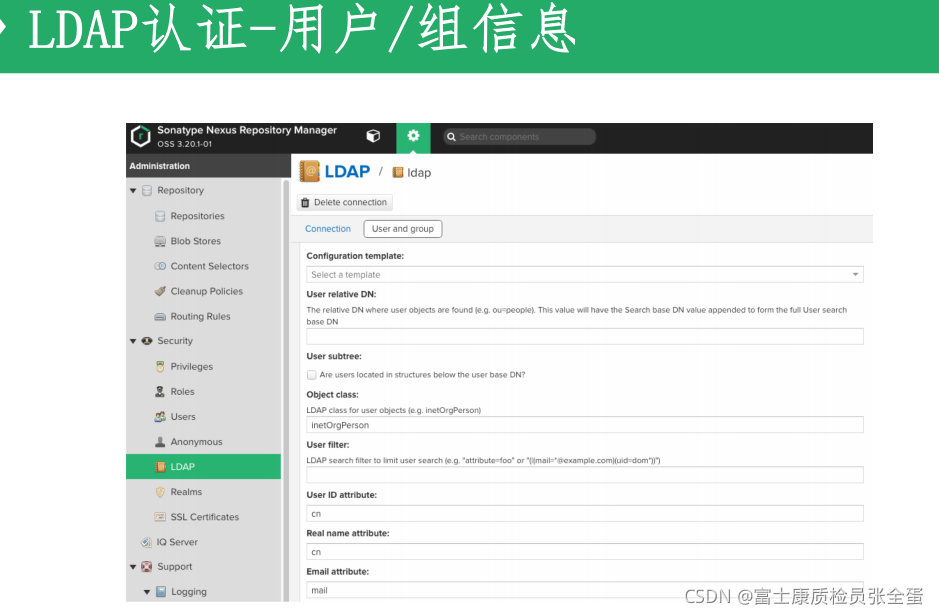
Task: Collapse the Security tree section
Action: point(133,341)
